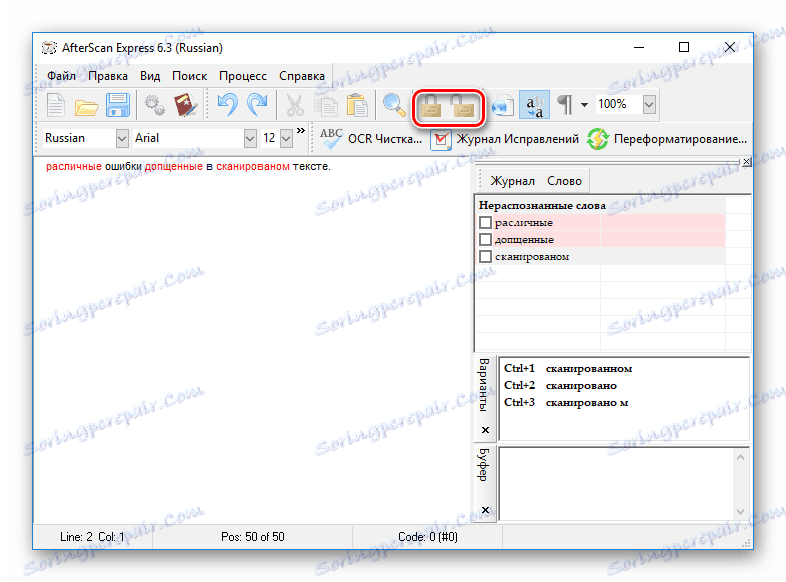Paste from the clipboard icon
The width and height of the screenshot is (786, 582).
point(357,105)
